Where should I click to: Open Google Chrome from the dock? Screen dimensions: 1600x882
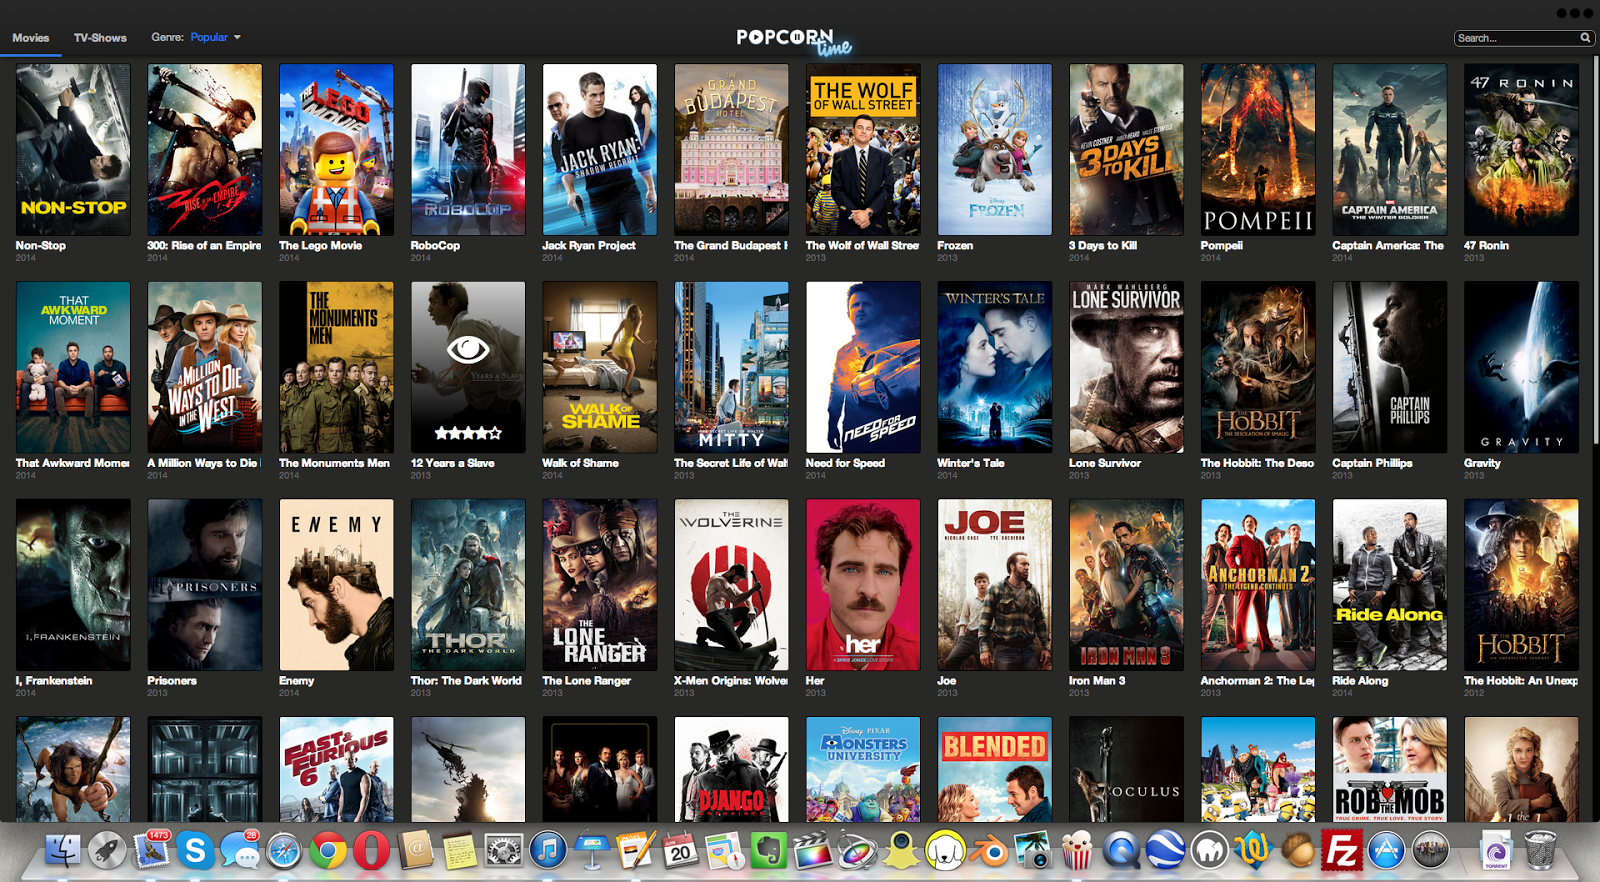pos(327,851)
